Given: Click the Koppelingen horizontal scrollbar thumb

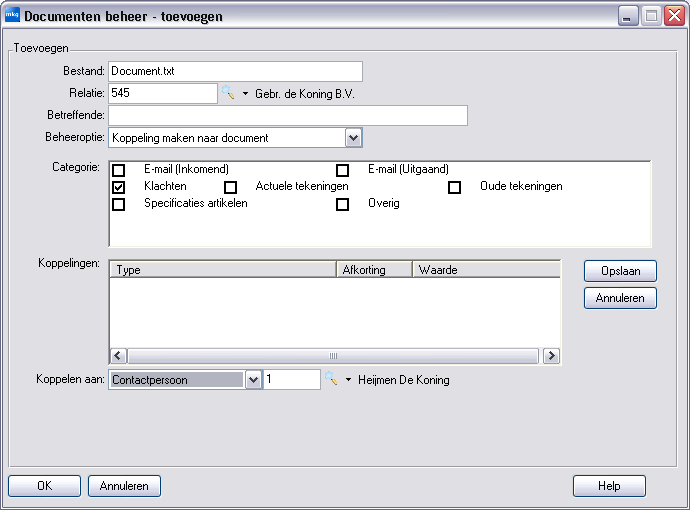Looking at the screenshot, I should [x=333, y=356].
